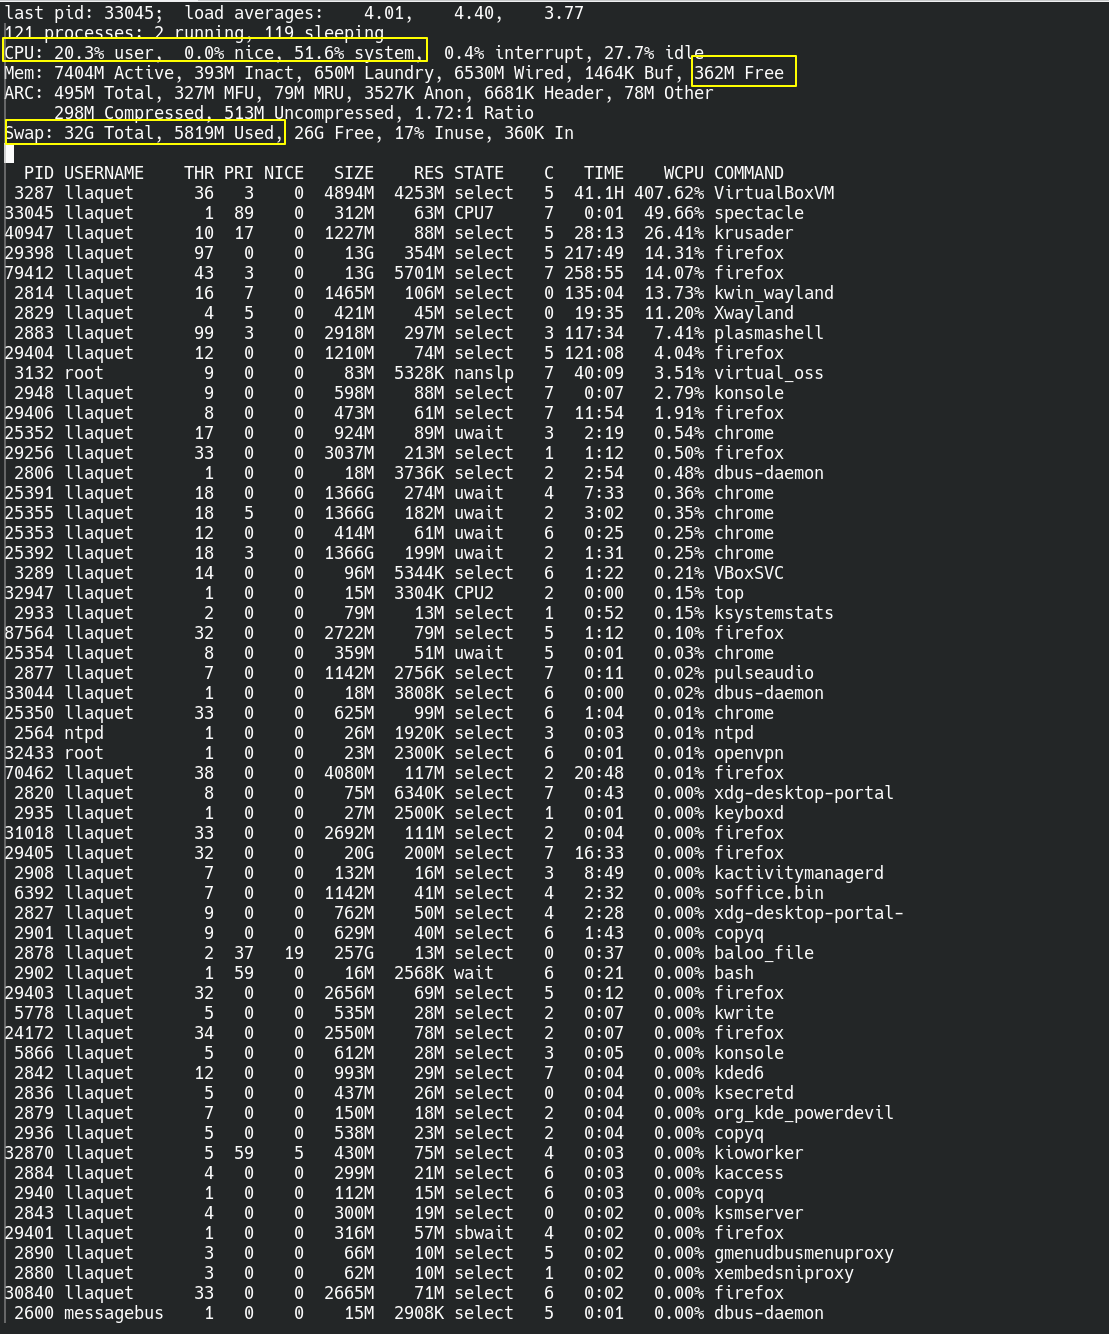The image size is (1109, 1334).
Task: Click the TIME column header
Action: tap(604, 172)
